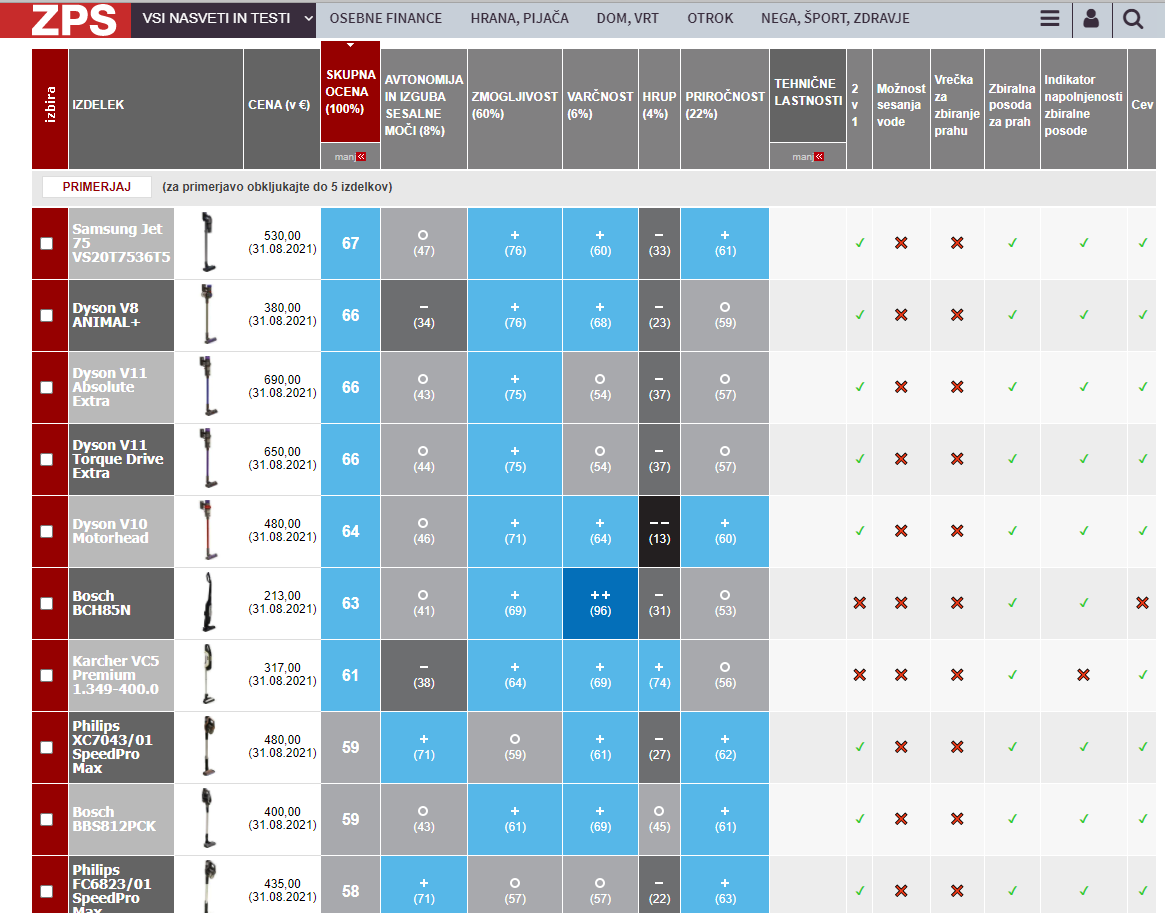Click green check Indikator napolnjenosti for Bosch BBS812PCK
Viewport: 1165px width, 913px height.
[x=1083, y=819]
